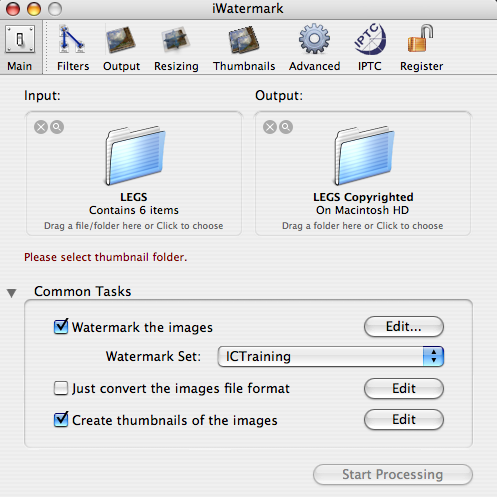
Task: Open the Thumbnails settings pane
Action: [x=244, y=48]
